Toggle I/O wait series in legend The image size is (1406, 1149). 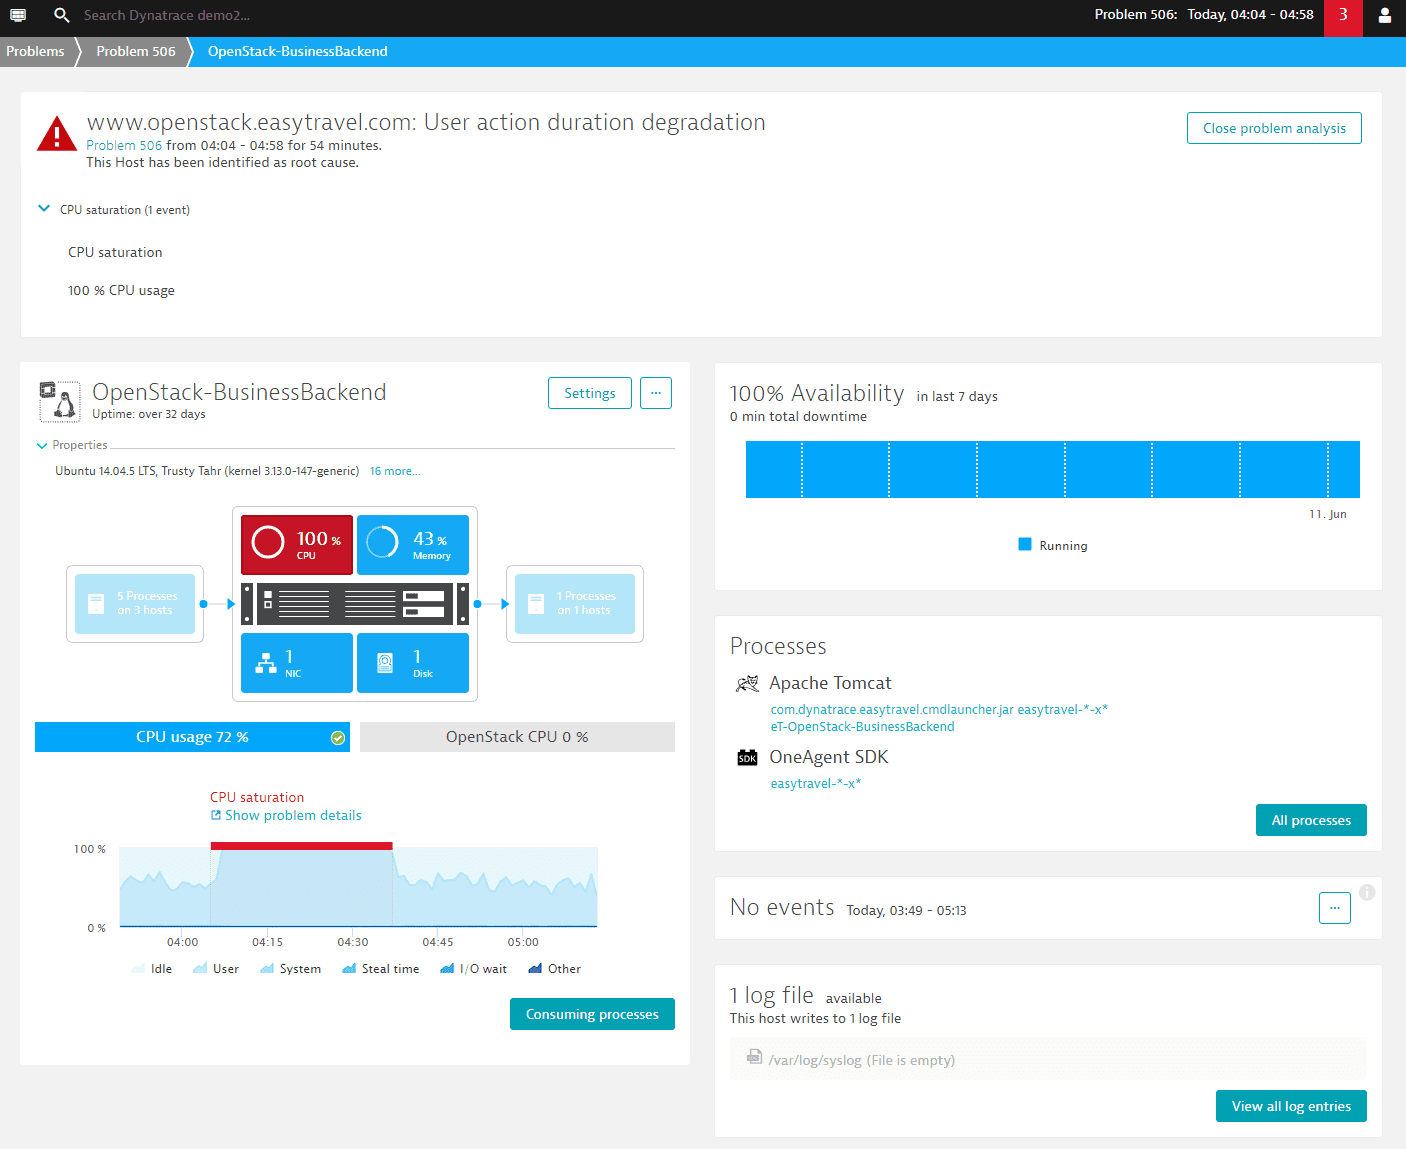(x=474, y=969)
